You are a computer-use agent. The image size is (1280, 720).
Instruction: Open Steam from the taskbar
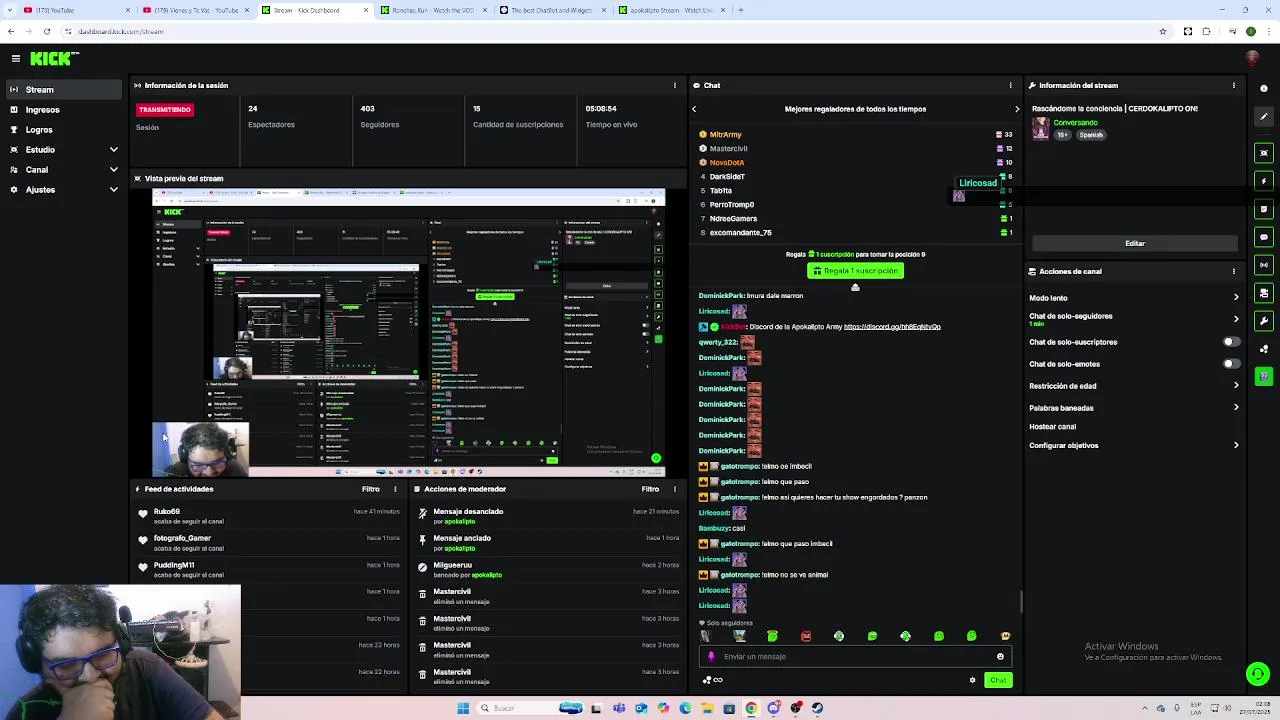pyautogui.click(x=818, y=708)
